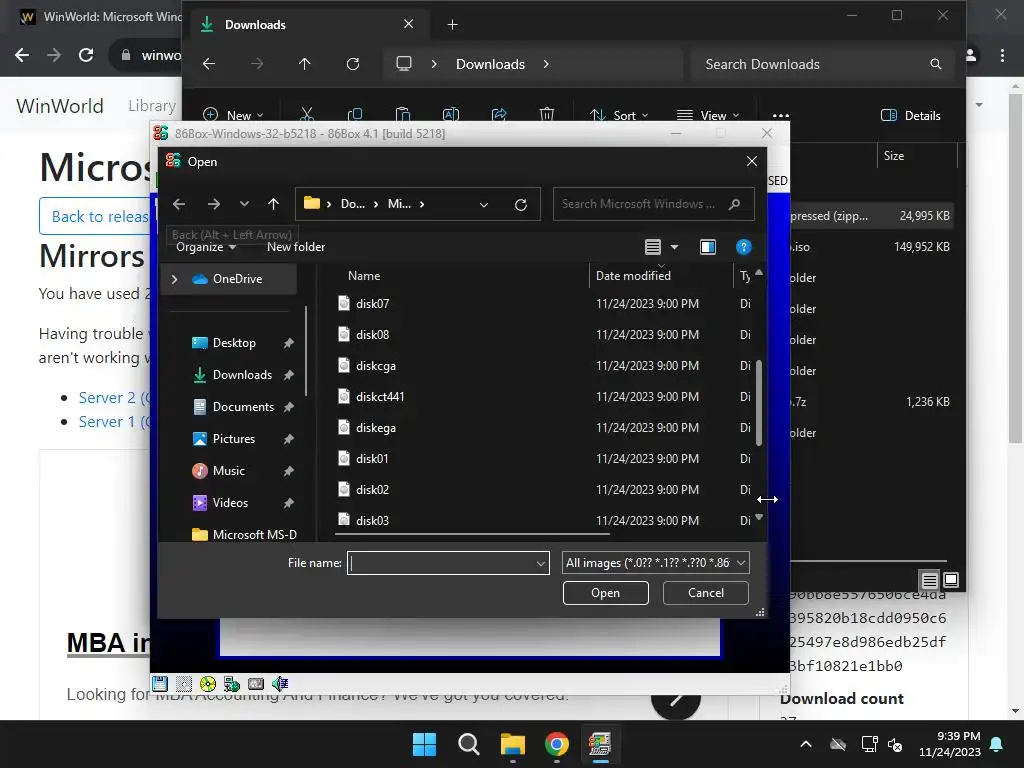Click the file list vertical scrollbar in Open dialog

(x=759, y=403)
